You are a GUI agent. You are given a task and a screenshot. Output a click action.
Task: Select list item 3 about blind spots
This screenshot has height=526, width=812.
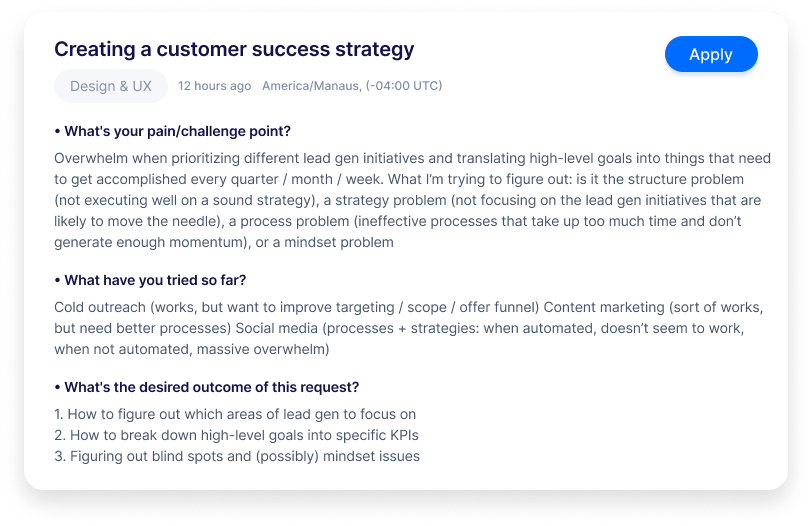coord(237,456)
